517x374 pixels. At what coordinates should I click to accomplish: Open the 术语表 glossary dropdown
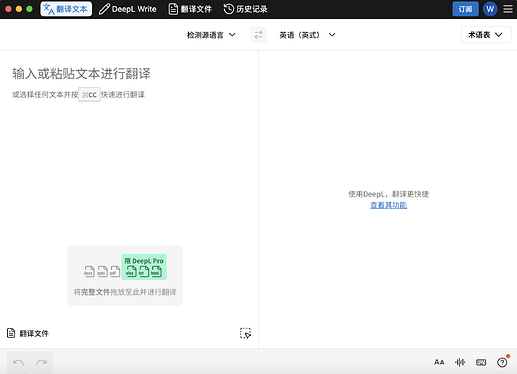click(x=486, y=35)
